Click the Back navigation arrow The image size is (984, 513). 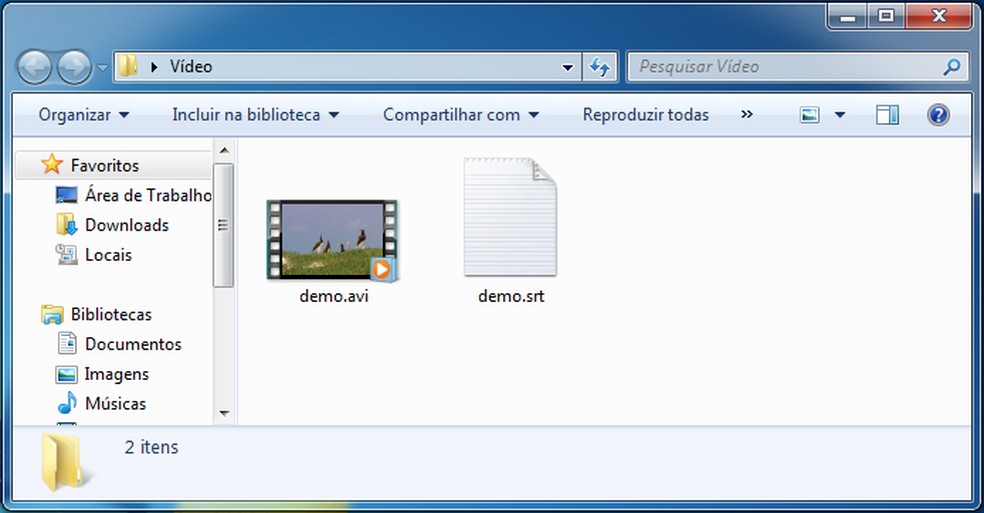click(35, 67)
